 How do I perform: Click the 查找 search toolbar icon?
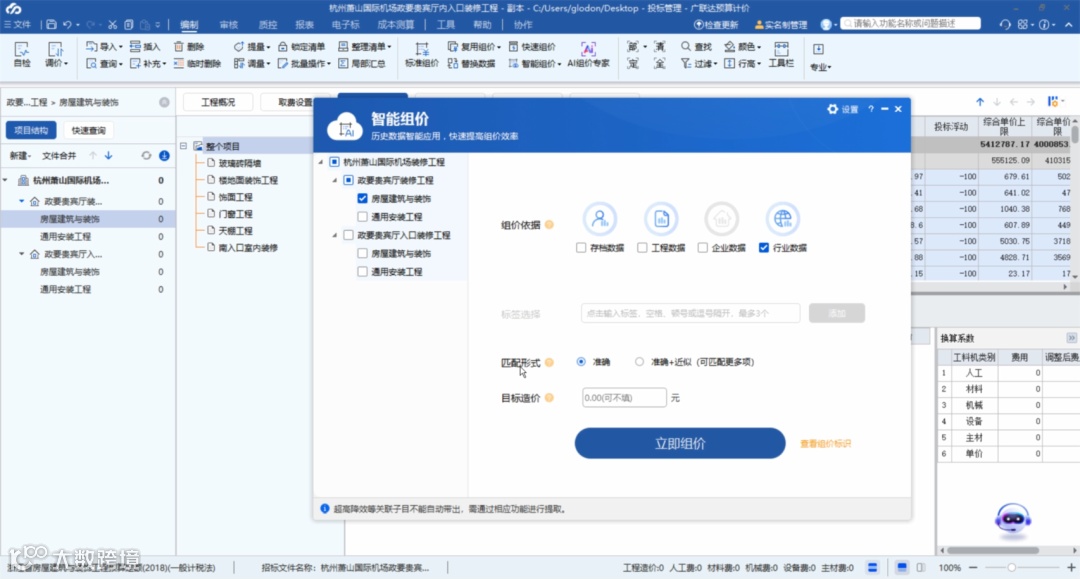(x=696, y=47)
